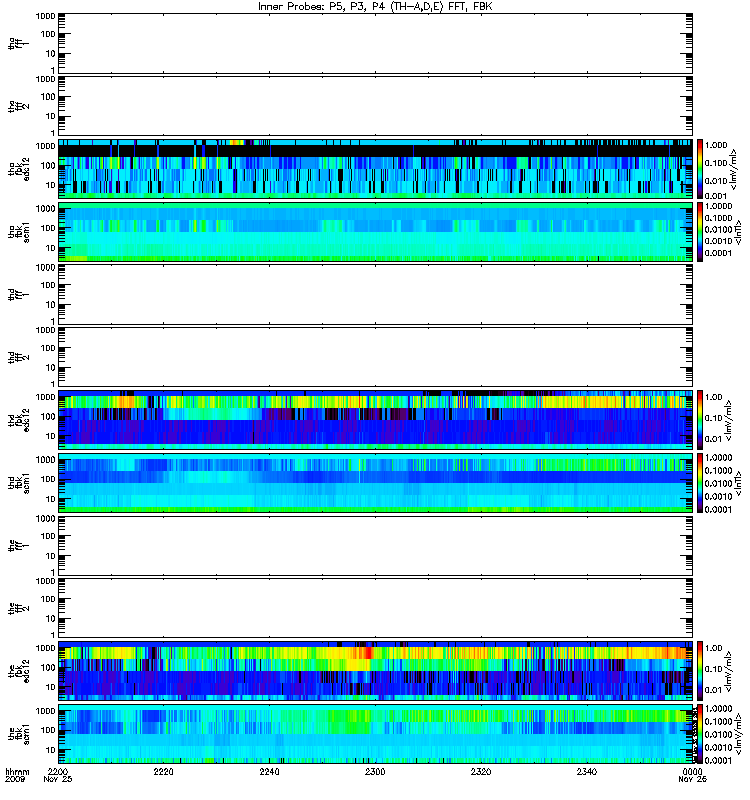
Task: Select the "the fff 1" y-axis label
Action: tap(19, 546)
